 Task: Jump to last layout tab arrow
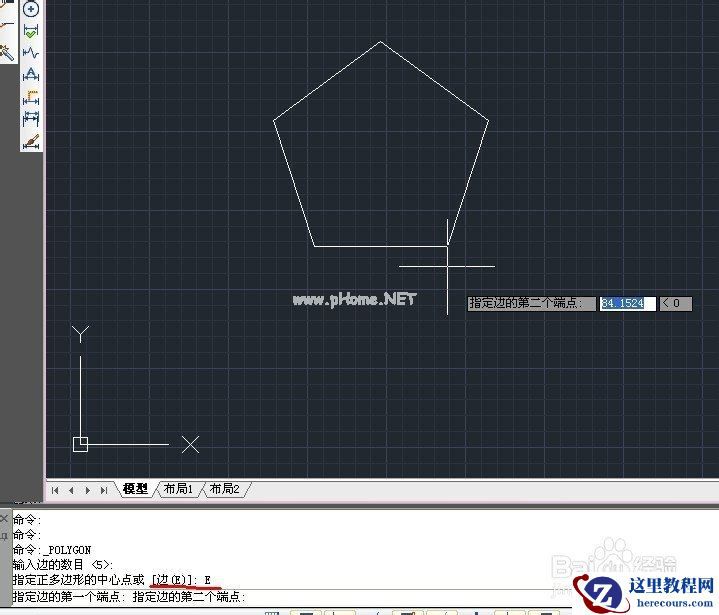click(x=104, y=490)
